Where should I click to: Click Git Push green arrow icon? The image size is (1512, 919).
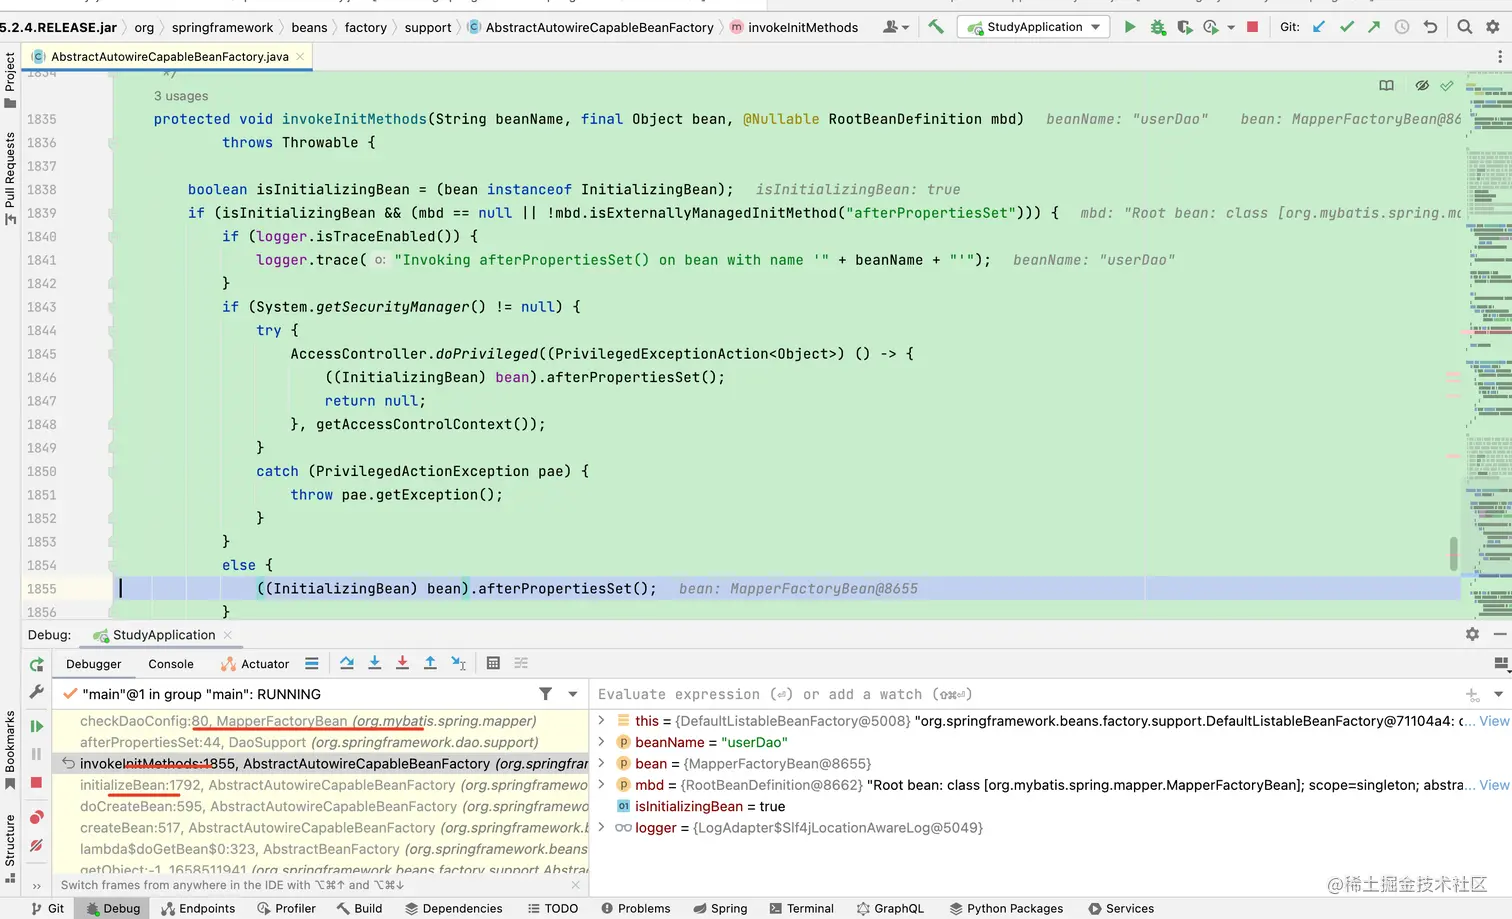tap(1374, 27)
